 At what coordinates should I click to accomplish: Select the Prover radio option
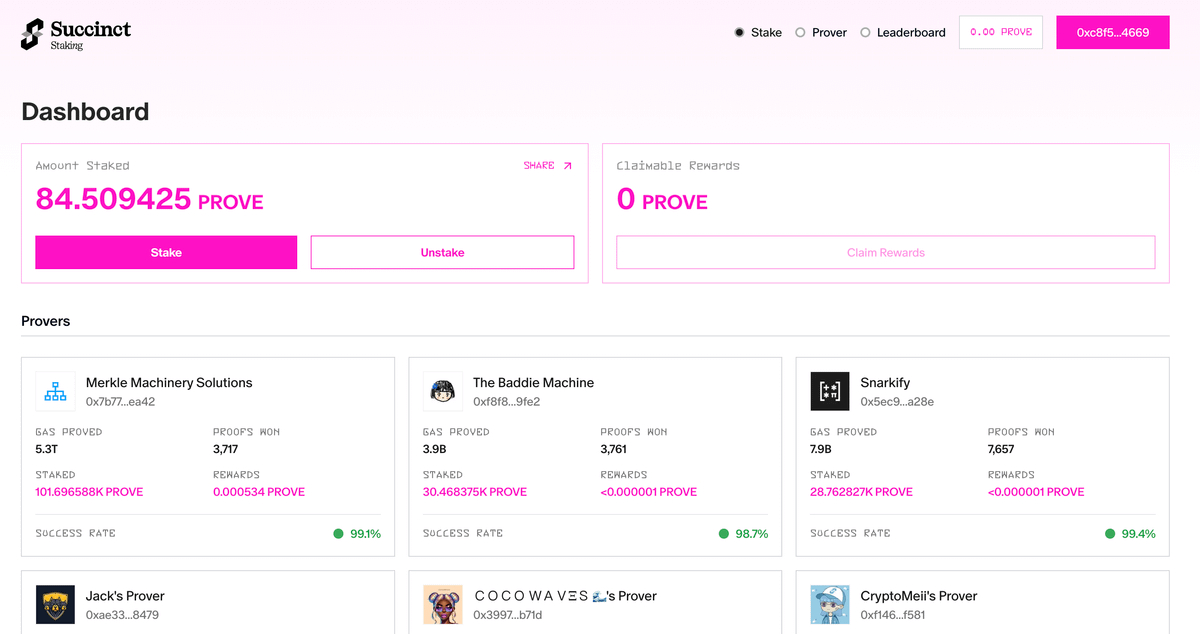coord(800,32)
